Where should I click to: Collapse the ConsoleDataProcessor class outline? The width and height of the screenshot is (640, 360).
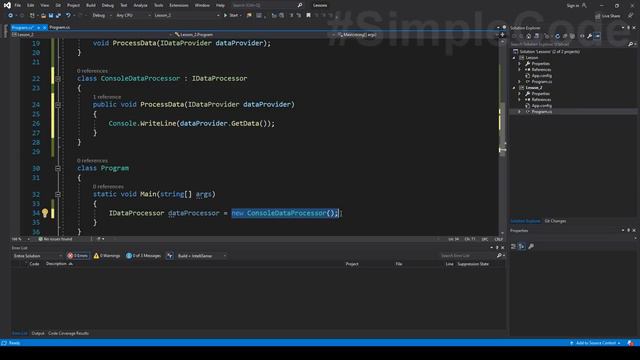[58, 78]
